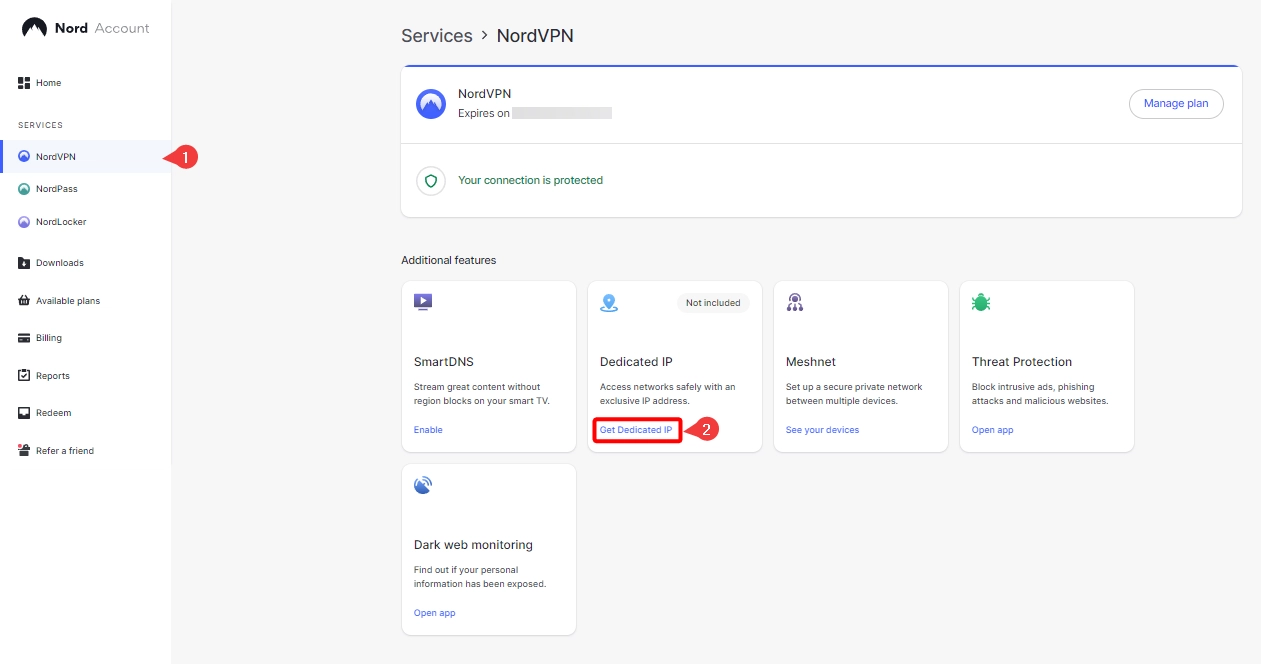Click the NordVPN round logo in header card

pos(431,104)
